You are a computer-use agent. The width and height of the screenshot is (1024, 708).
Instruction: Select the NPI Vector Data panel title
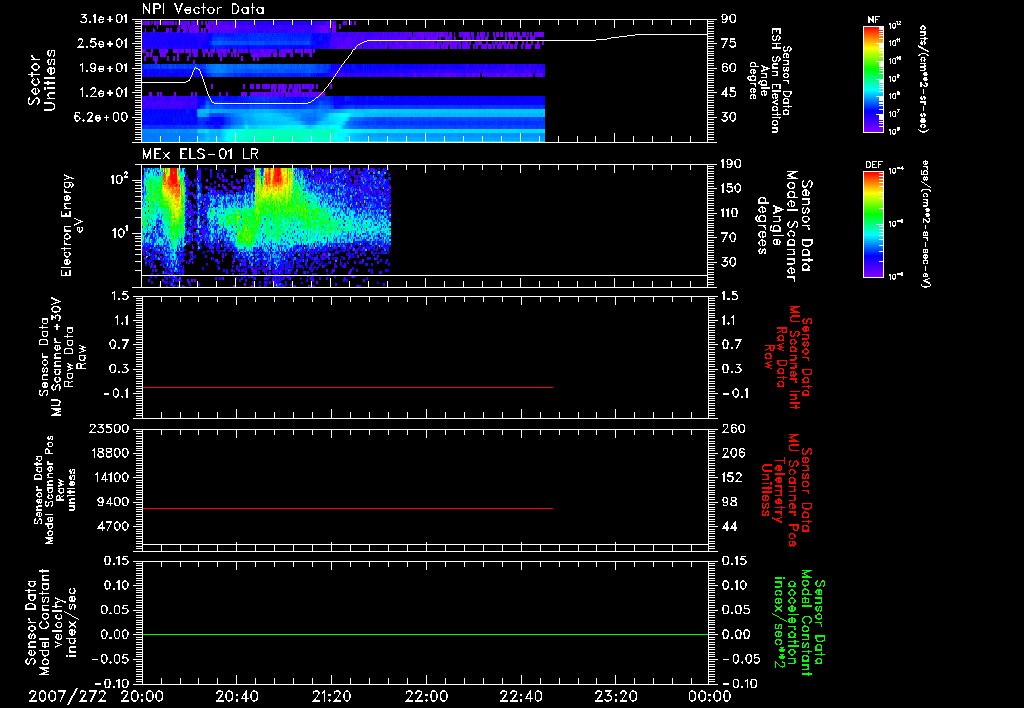click(204, 9)
